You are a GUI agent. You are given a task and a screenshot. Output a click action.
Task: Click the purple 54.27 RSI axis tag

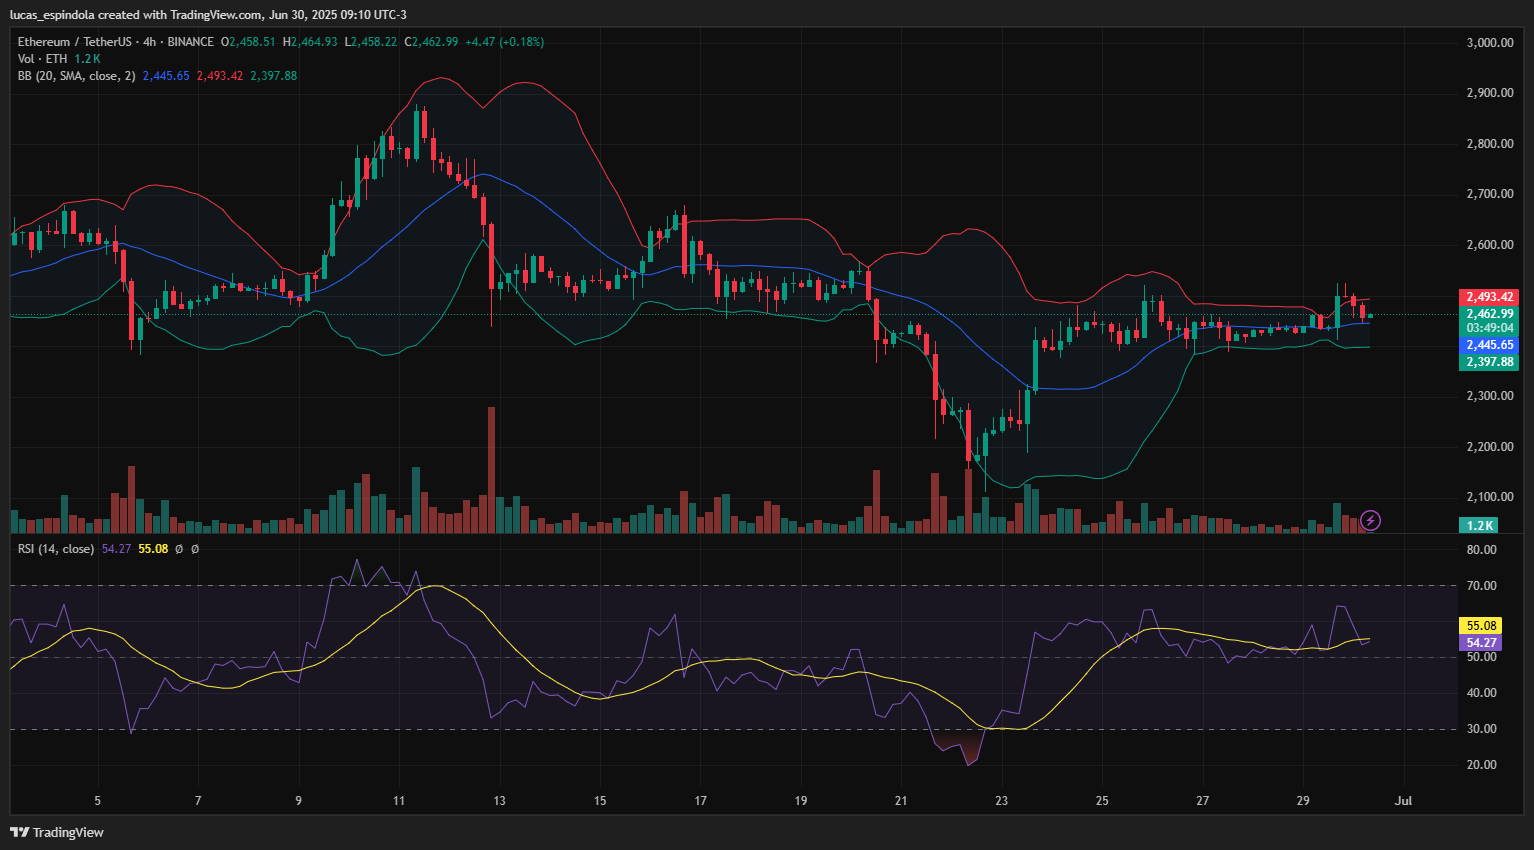point(1481,643)
